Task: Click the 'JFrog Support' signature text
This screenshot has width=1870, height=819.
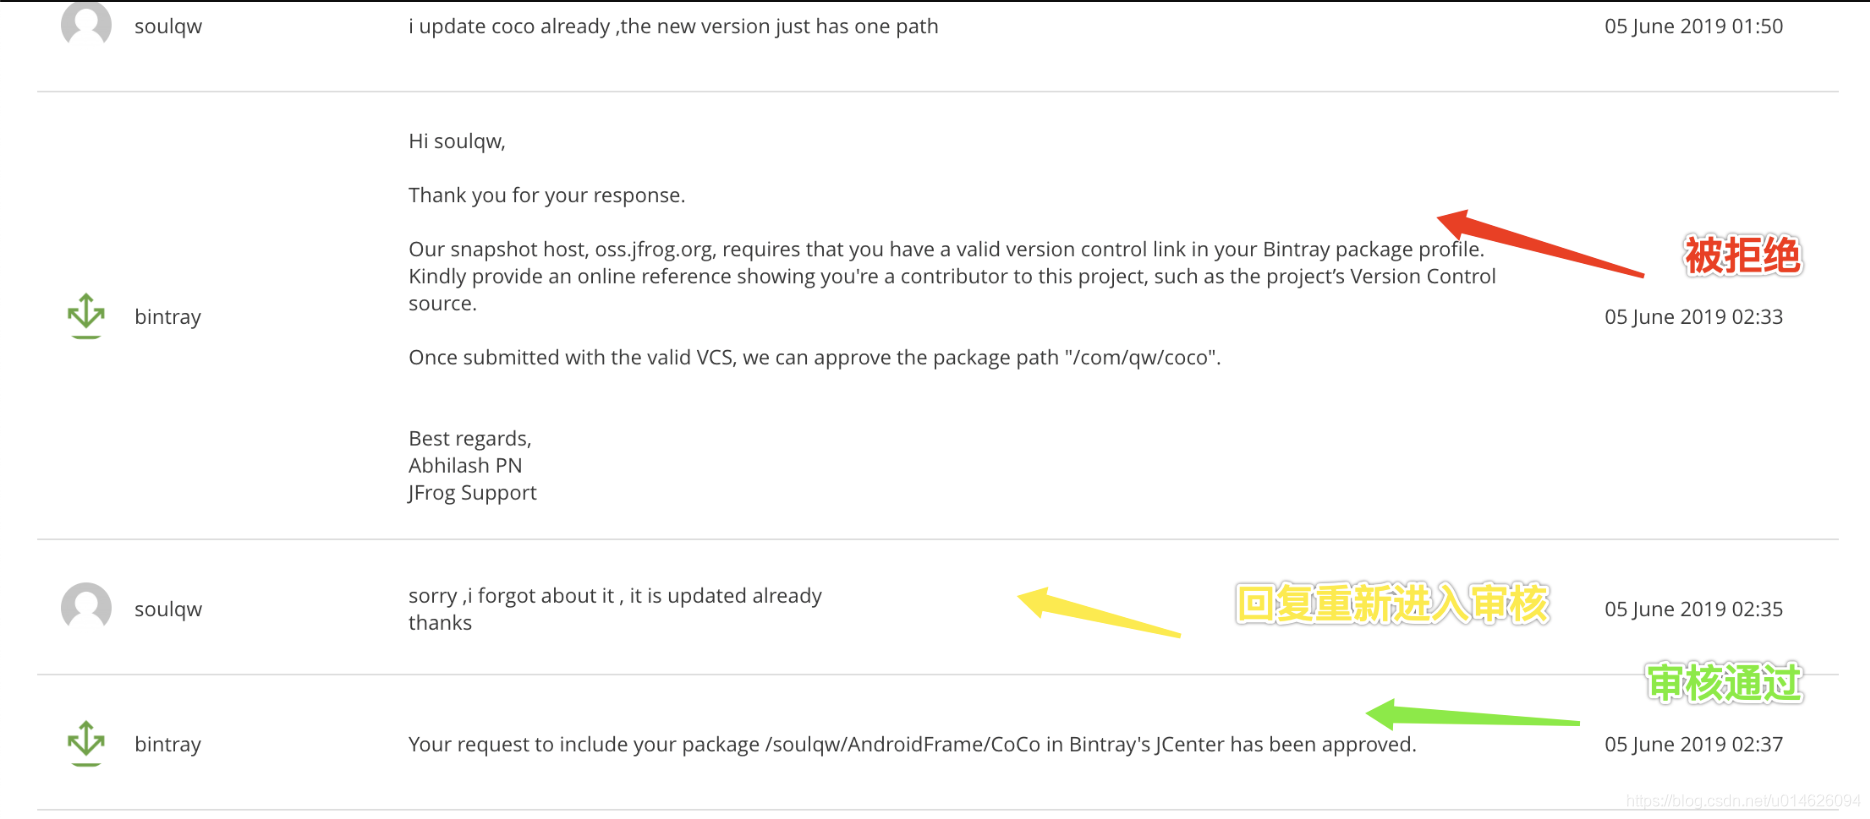Action: [x=472, y=493]
